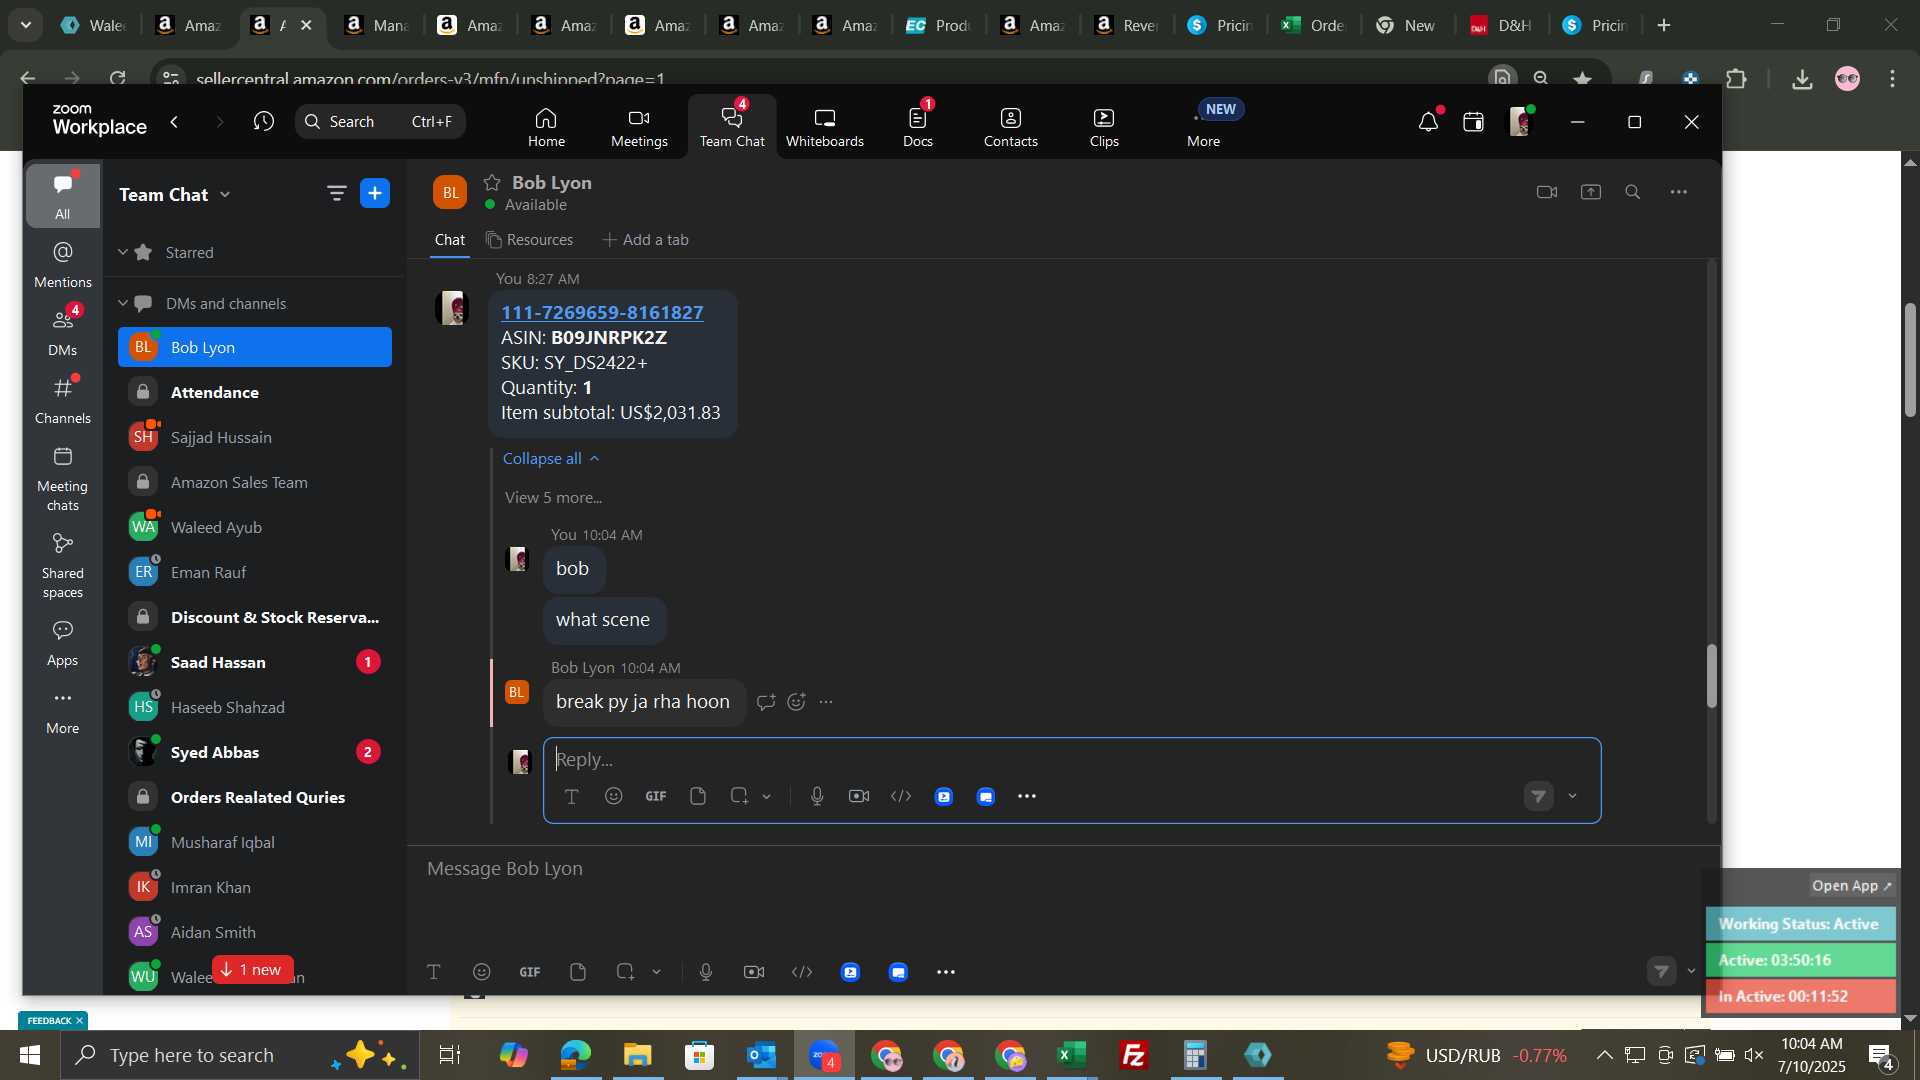The image size is (1920, 1080).
Task: Open DMs in the sidebar
Action: [62, 333]
